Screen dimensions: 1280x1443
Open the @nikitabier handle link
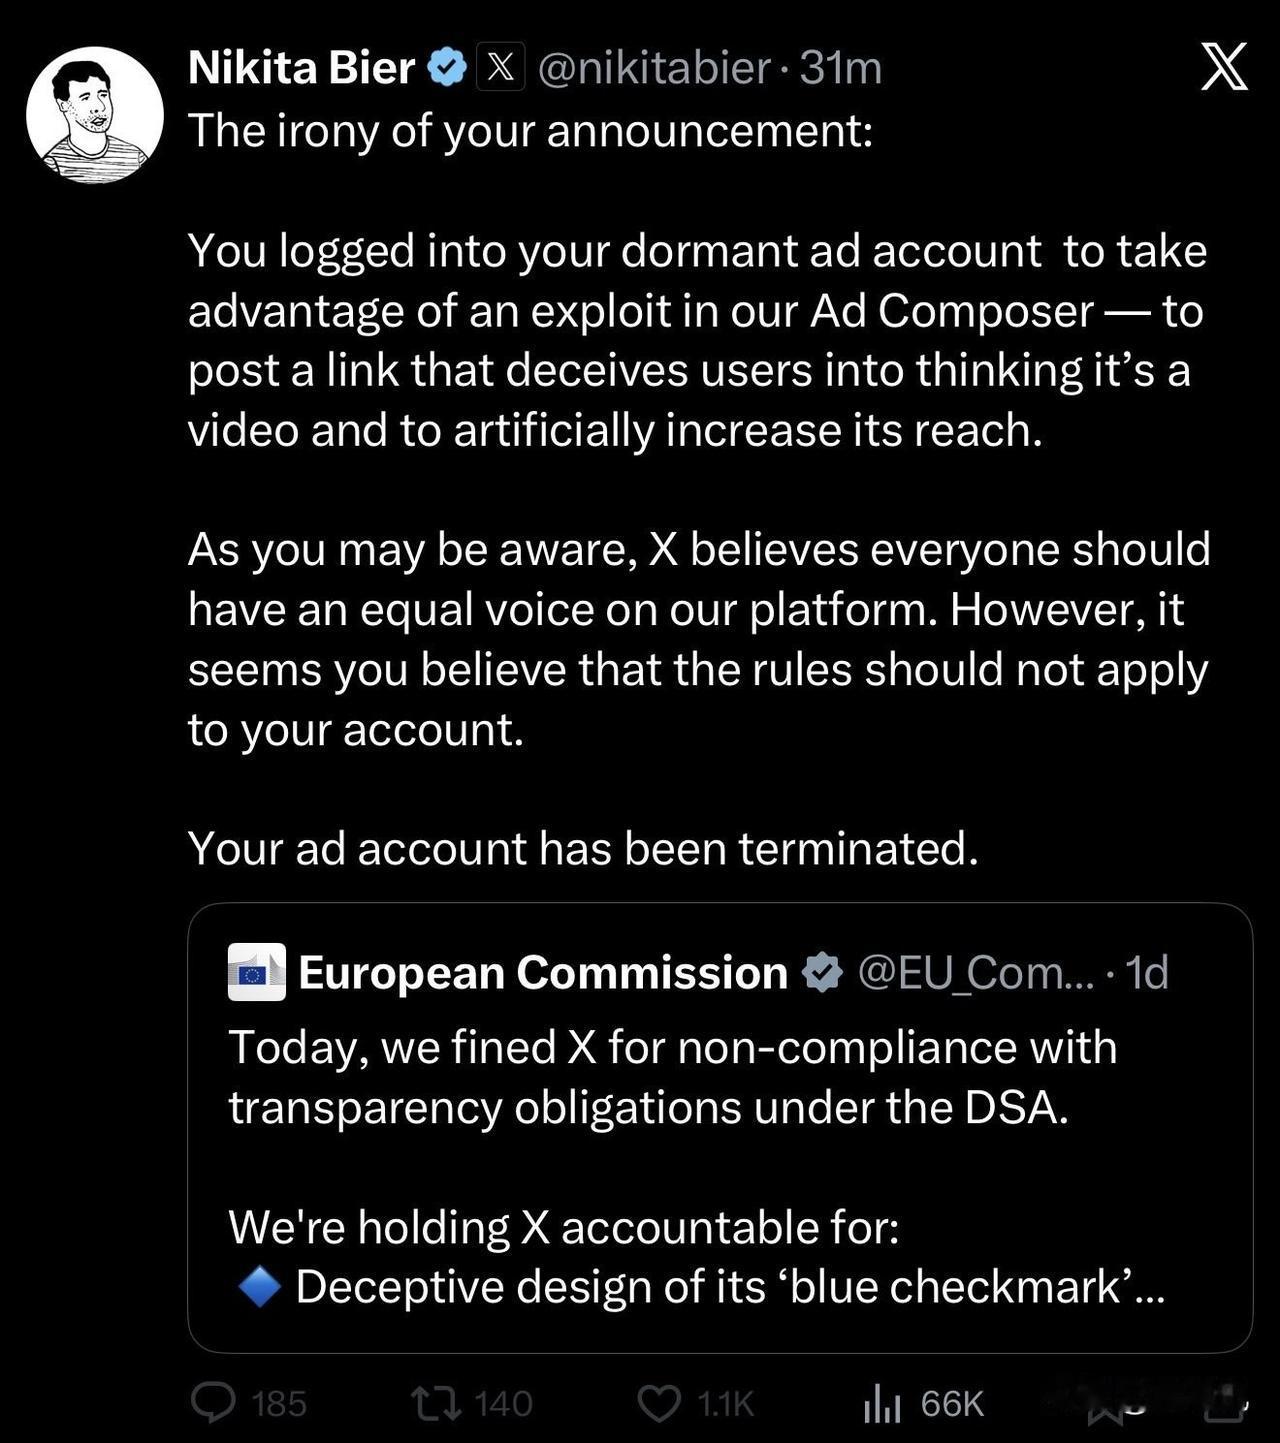click(x=654, y=68)
